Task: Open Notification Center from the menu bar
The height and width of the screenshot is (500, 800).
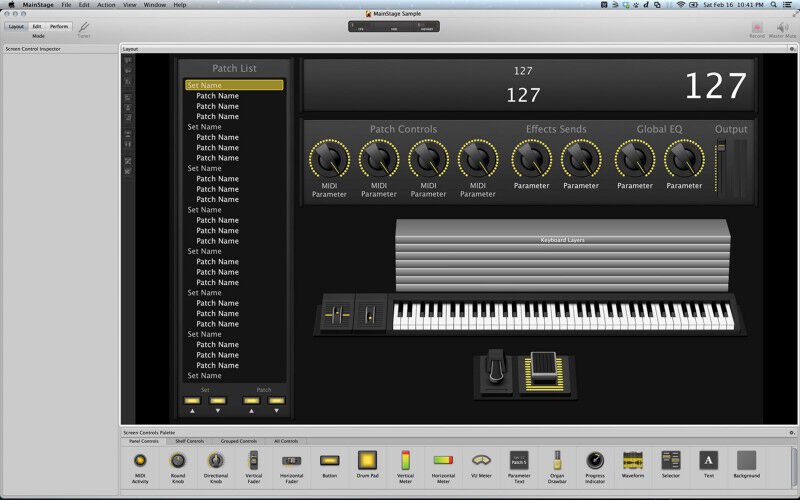Action: pos(788,5)
